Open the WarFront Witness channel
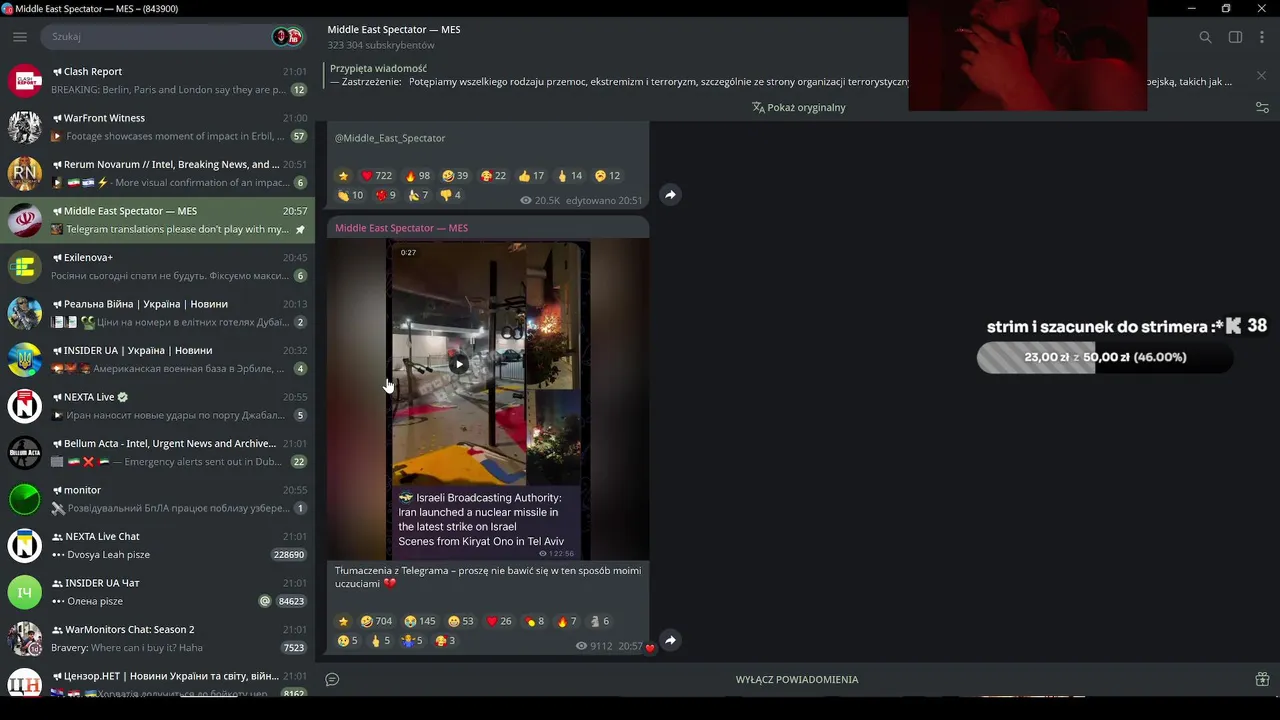Screen dimensions: 1280x720 [x=157, y=127]
